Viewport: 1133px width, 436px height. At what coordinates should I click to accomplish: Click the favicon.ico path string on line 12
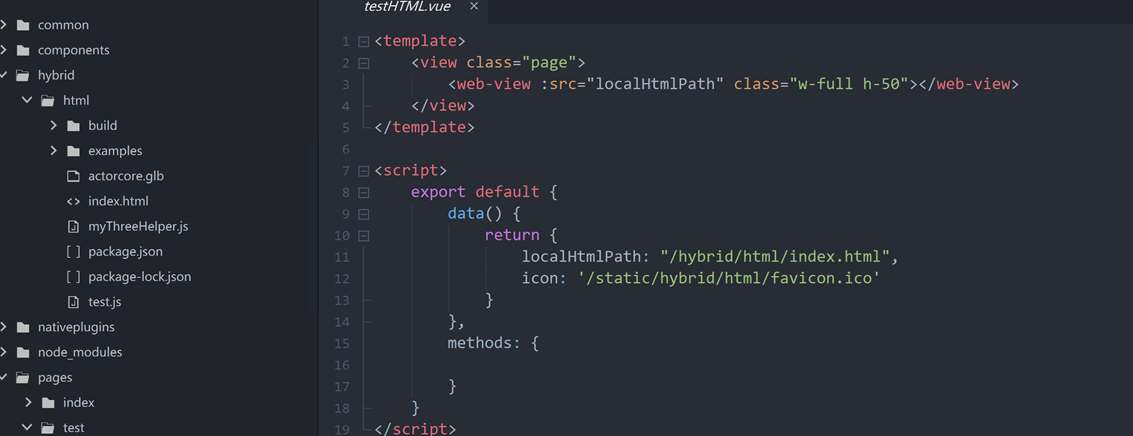[729, 278]
